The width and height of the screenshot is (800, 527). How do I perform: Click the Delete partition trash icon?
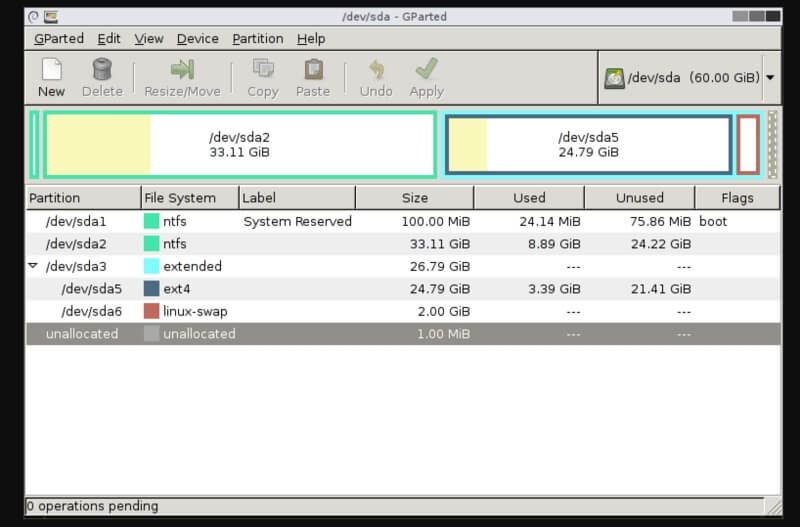(x=101, y=70)
